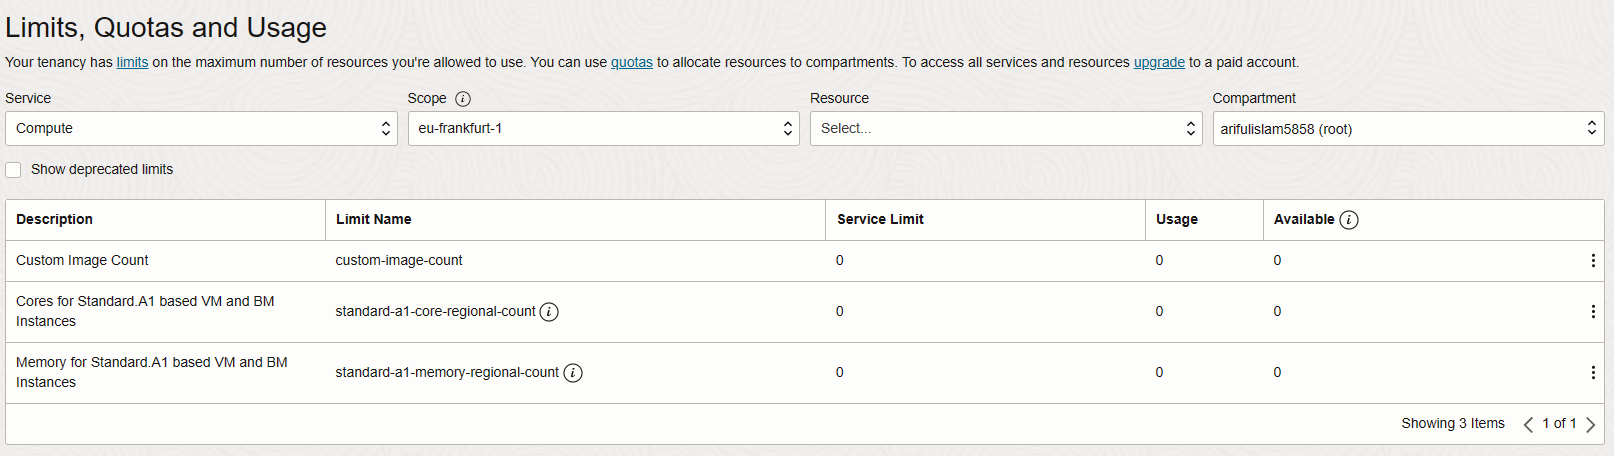Follow the upgrade link
This screenshot has height=456, width=1614.
tap(1159, 62)
